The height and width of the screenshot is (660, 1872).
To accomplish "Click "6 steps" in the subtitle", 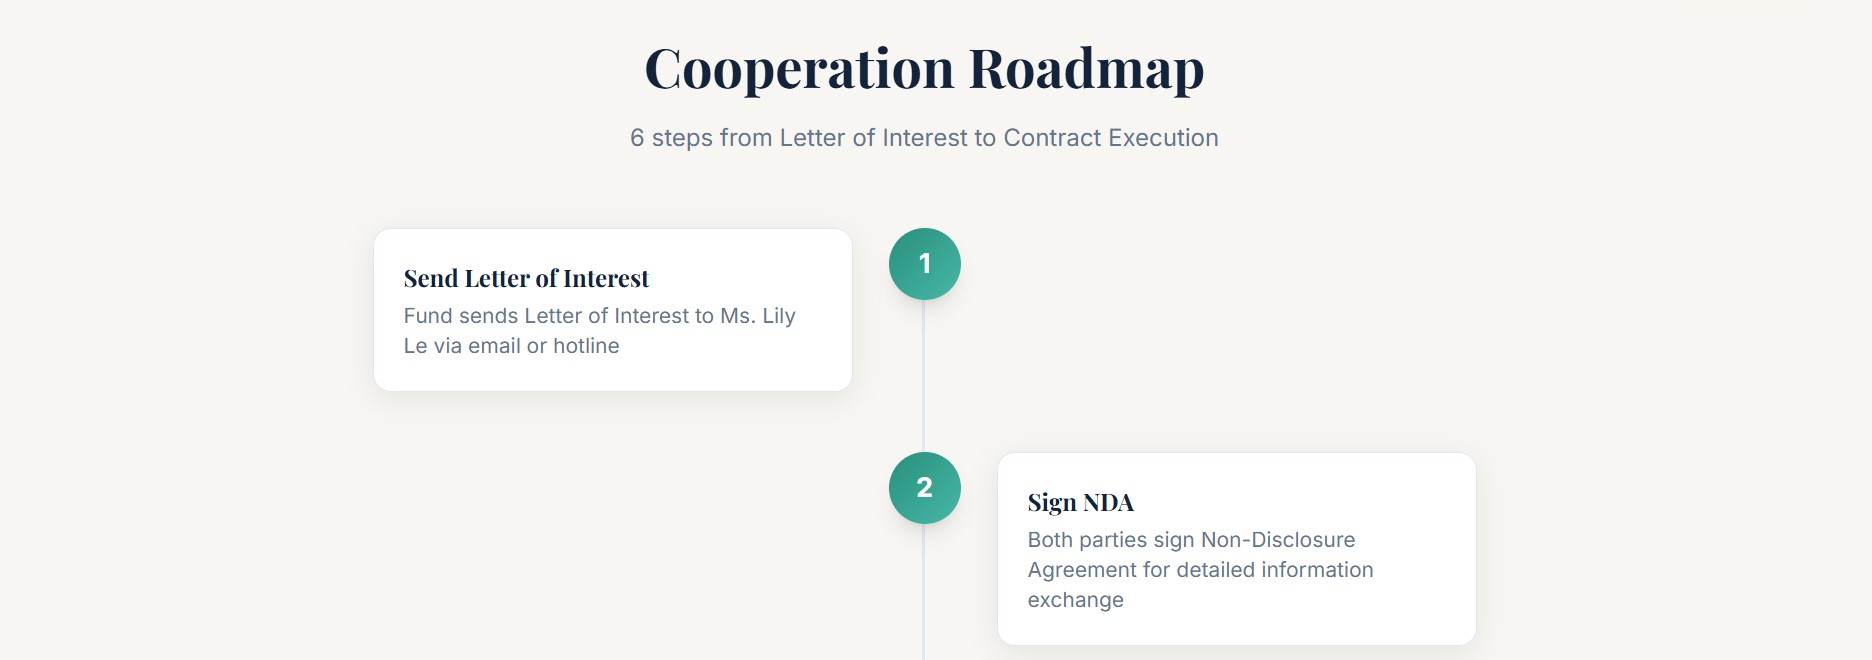I will 671,138.
